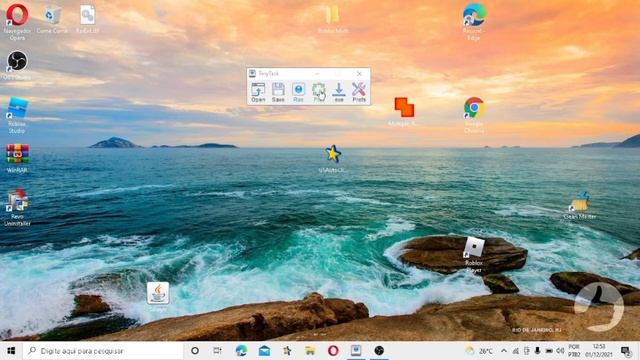Image resolution: width=640 pixels, height=360 pixels.
Task: Open the clock showing 01/12/2021
Action: point(599,351)
